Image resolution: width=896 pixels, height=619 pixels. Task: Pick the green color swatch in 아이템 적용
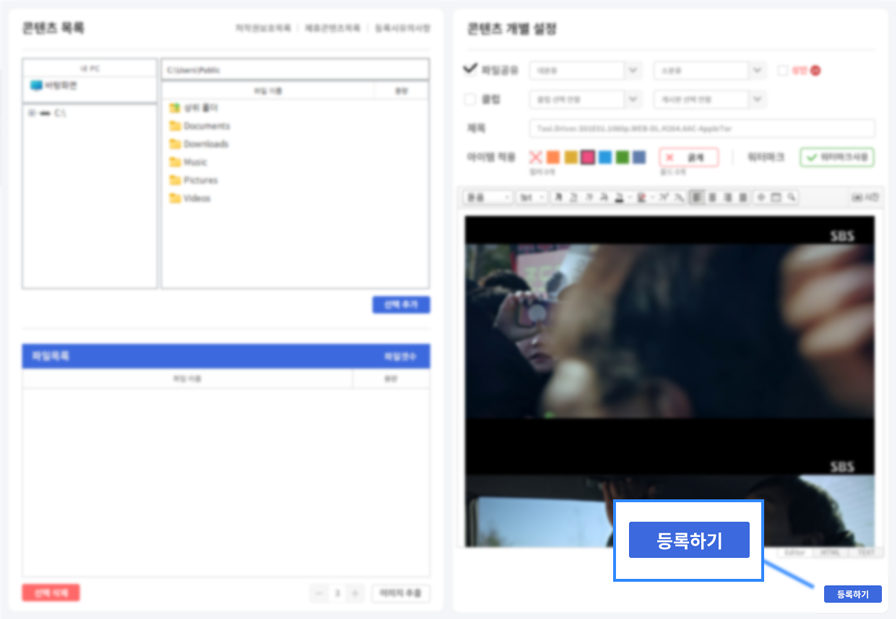621,156
